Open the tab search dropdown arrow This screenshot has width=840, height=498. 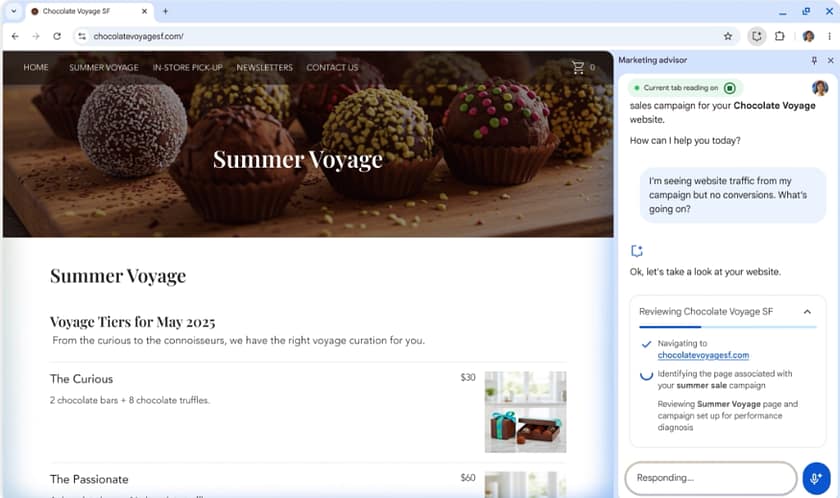(13, 11)
